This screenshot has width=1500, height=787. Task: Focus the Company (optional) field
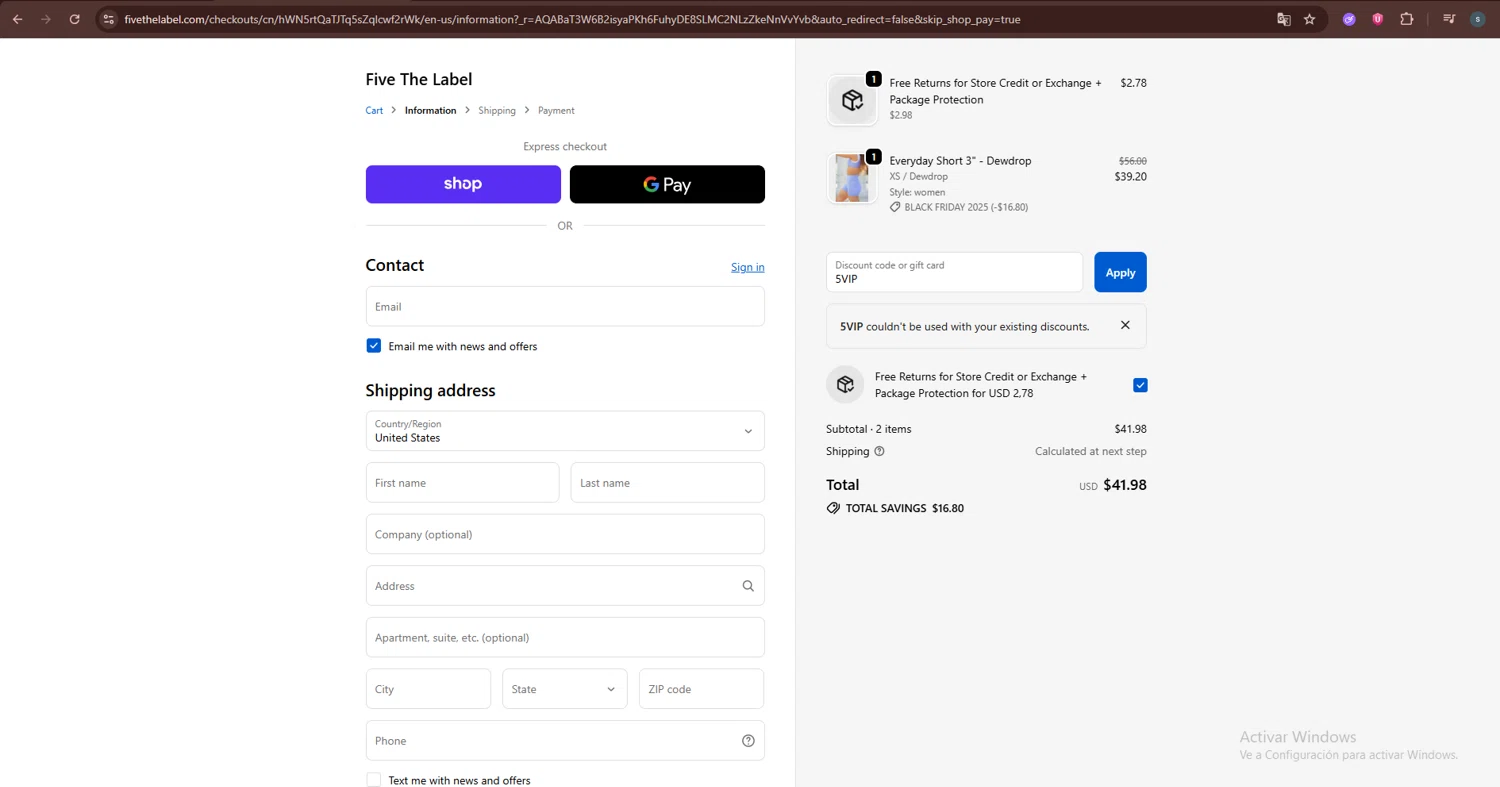click(565, 534)
